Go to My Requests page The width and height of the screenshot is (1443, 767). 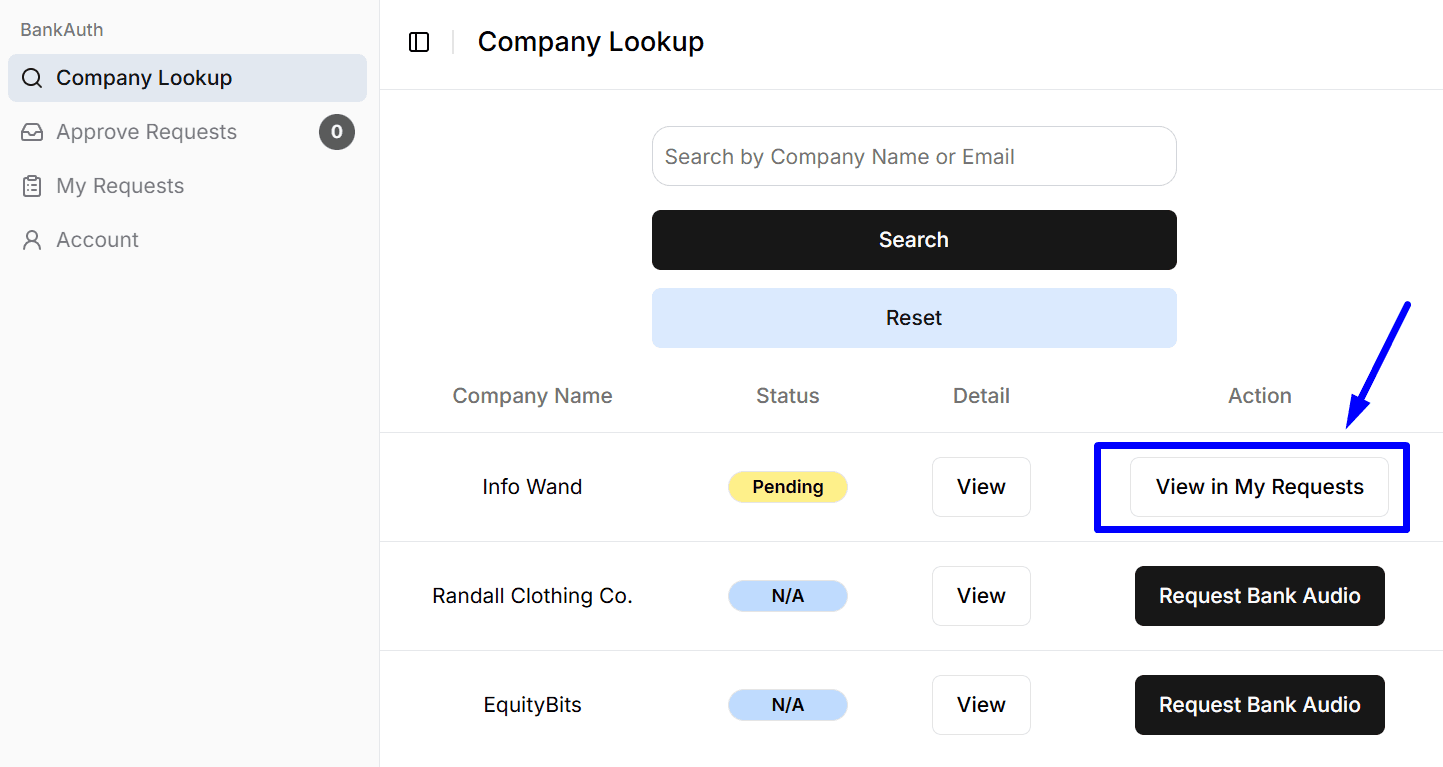pyautogui.click(x=120, y=186)
